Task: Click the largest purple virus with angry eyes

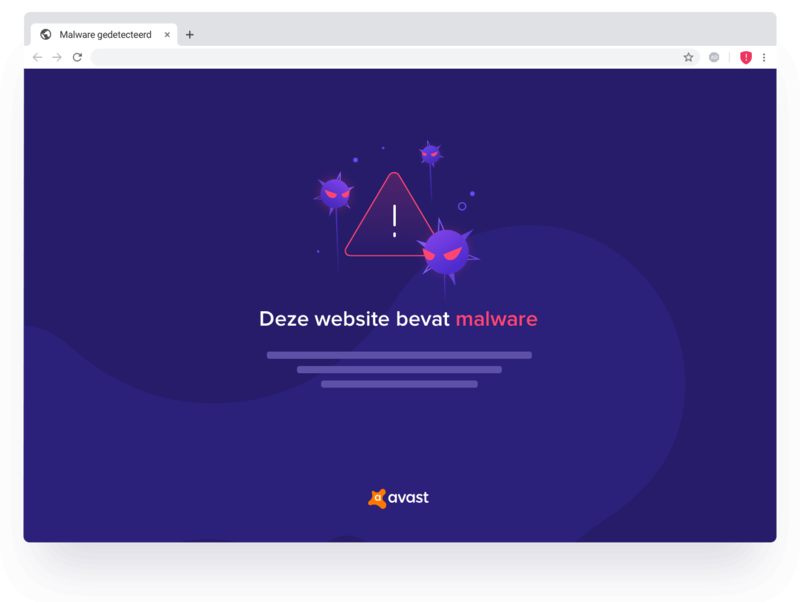Action: point(446,252)
